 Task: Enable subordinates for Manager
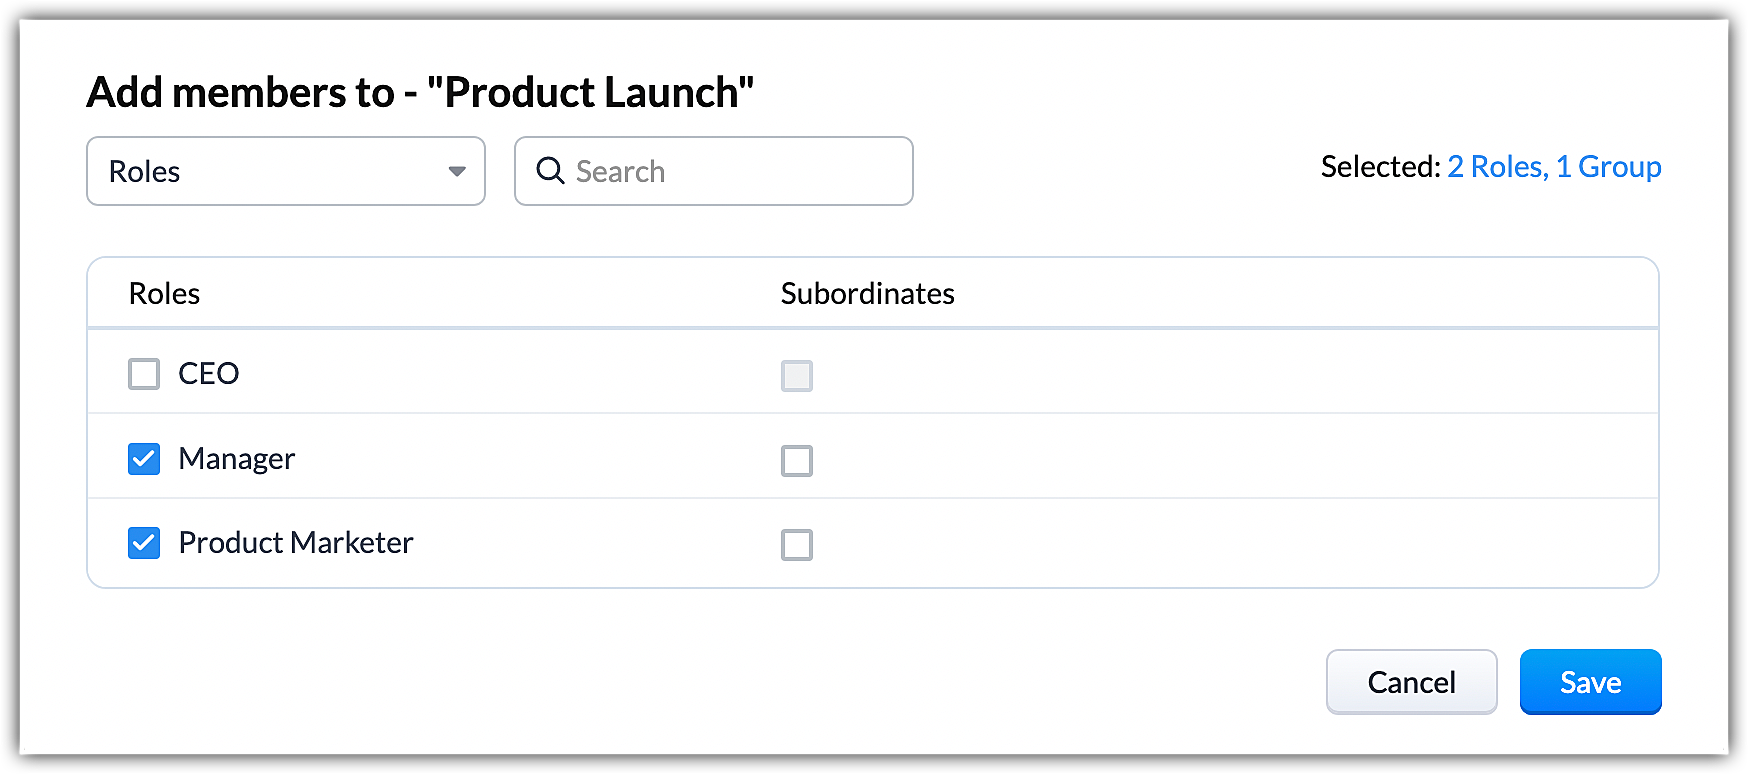point(797,461)
